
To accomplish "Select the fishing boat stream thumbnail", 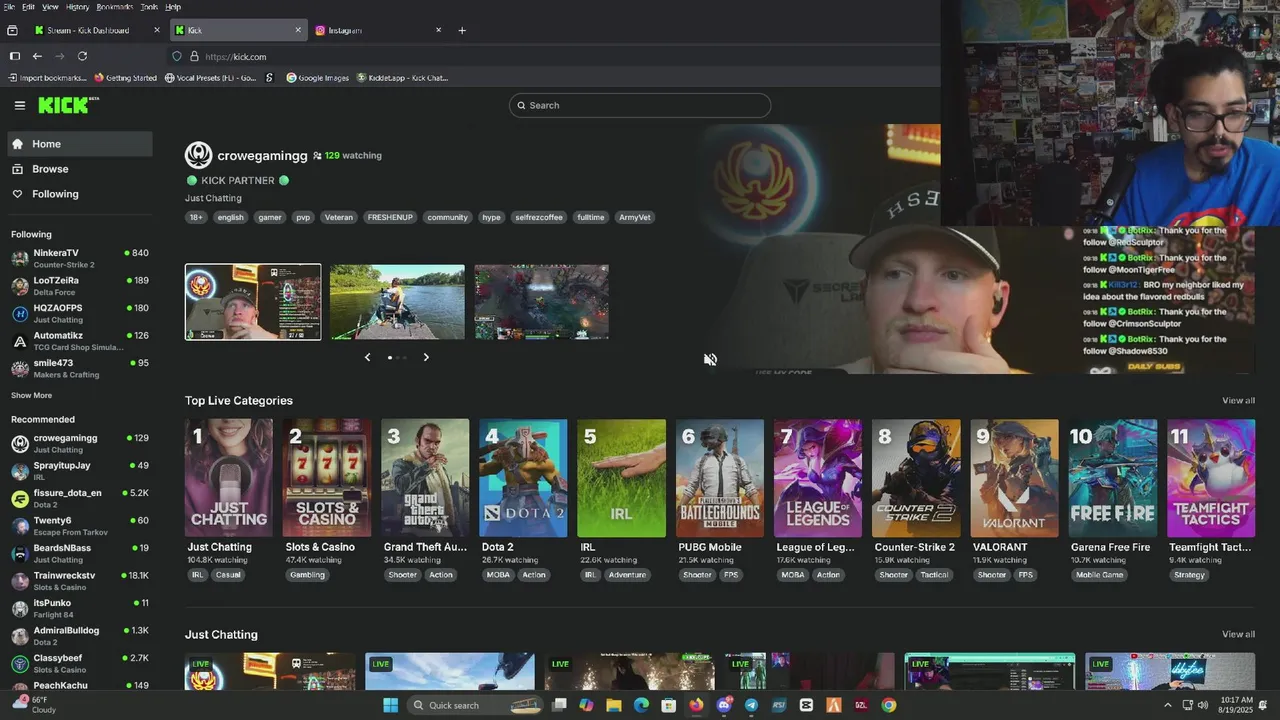I will [x=397, y=302].
